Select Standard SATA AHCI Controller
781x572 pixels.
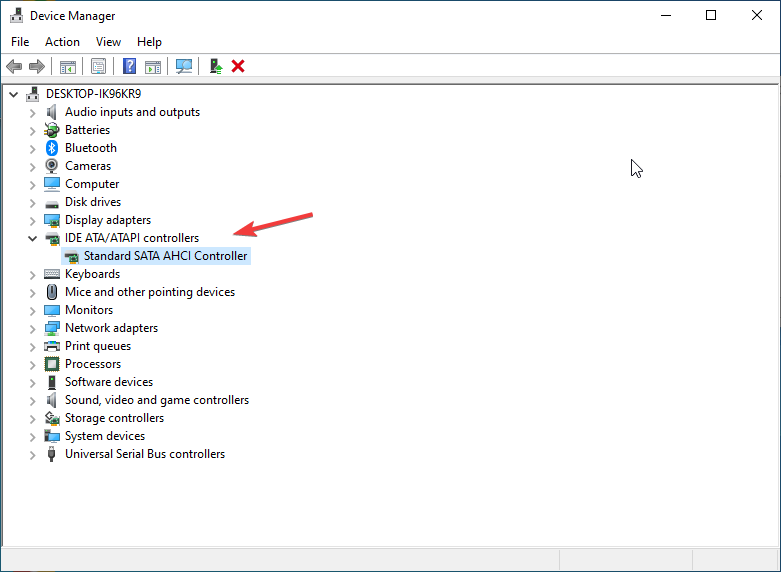pos(165,256)
